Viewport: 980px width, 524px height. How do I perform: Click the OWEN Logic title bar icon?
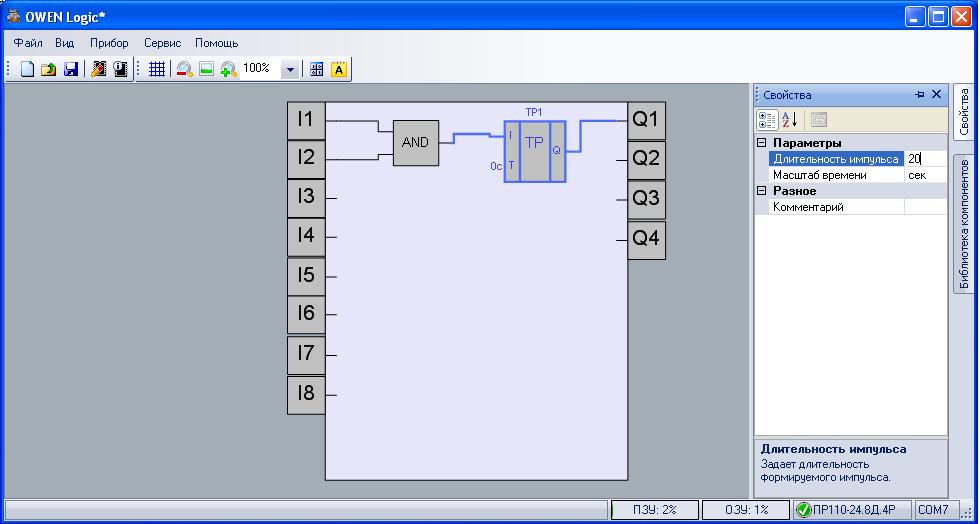coord(14,16)
